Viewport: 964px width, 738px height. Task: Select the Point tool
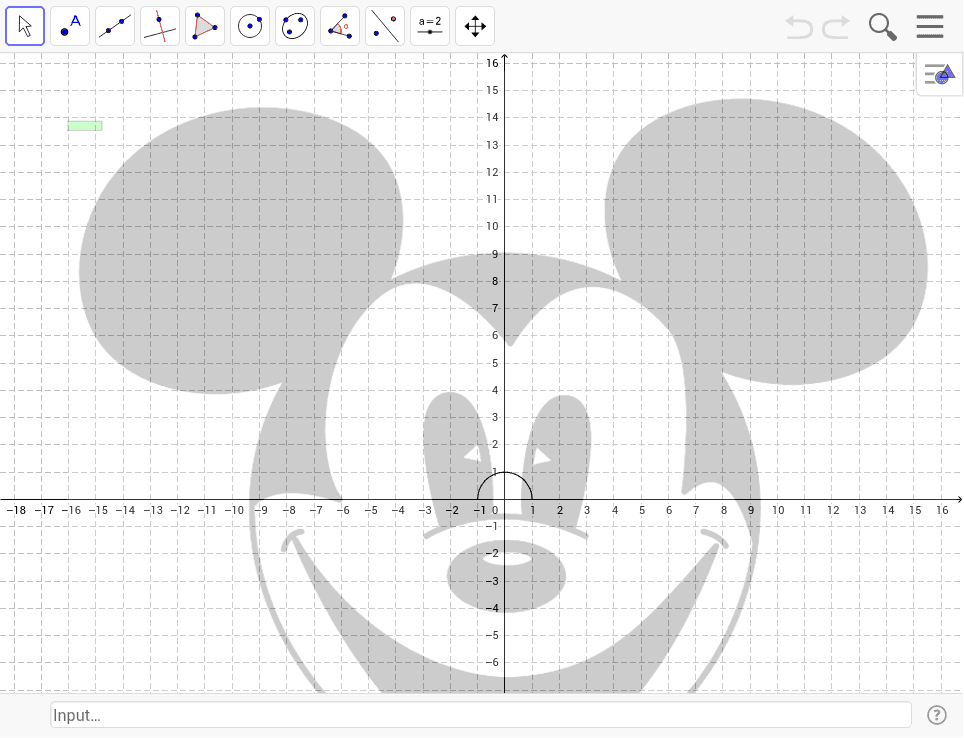(70, 26)
